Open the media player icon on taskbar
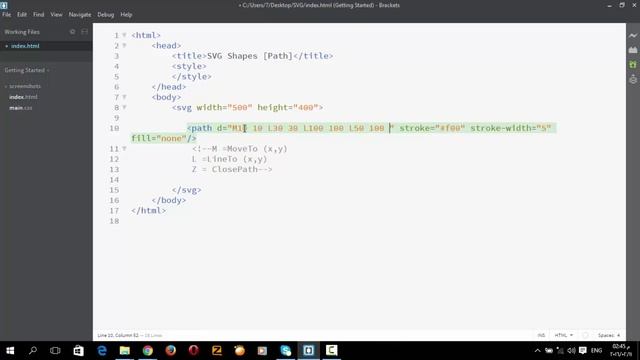This screenshot has width=640, height=360. 262,351
